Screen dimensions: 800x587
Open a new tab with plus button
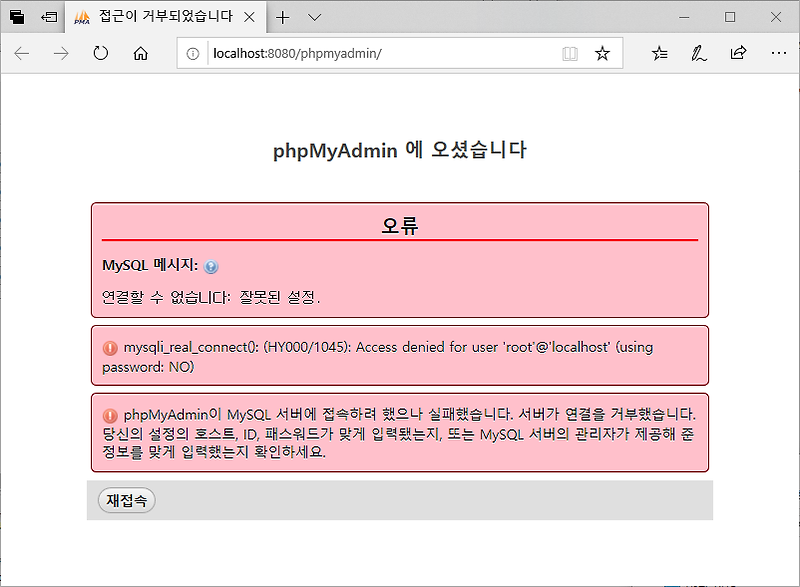point(283,18)
